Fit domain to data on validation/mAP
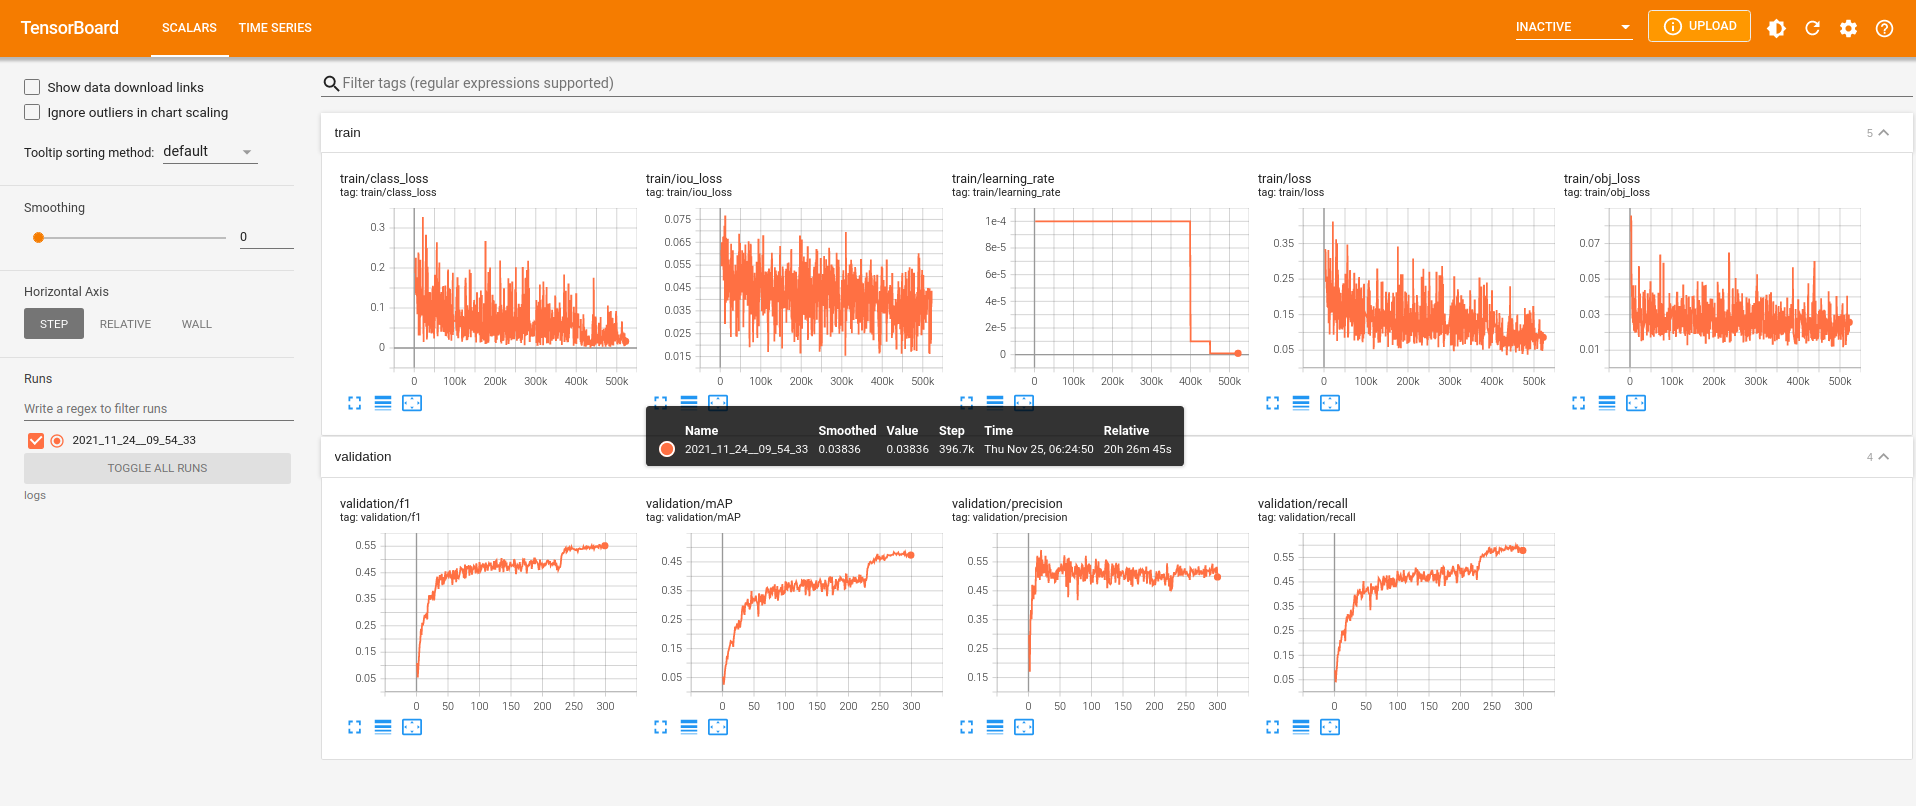This screenshot has height=806, width=1916. (718, 727)
